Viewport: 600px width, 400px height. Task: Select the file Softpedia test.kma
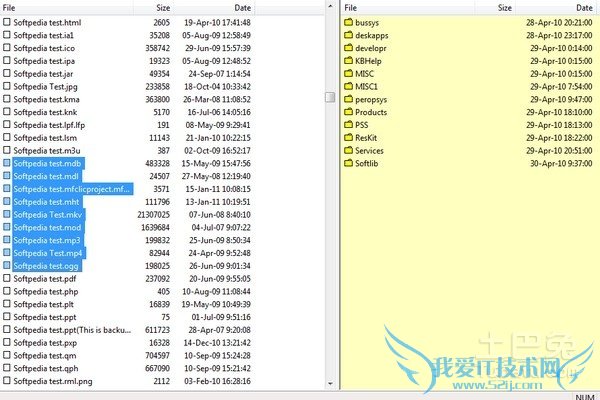46,99
